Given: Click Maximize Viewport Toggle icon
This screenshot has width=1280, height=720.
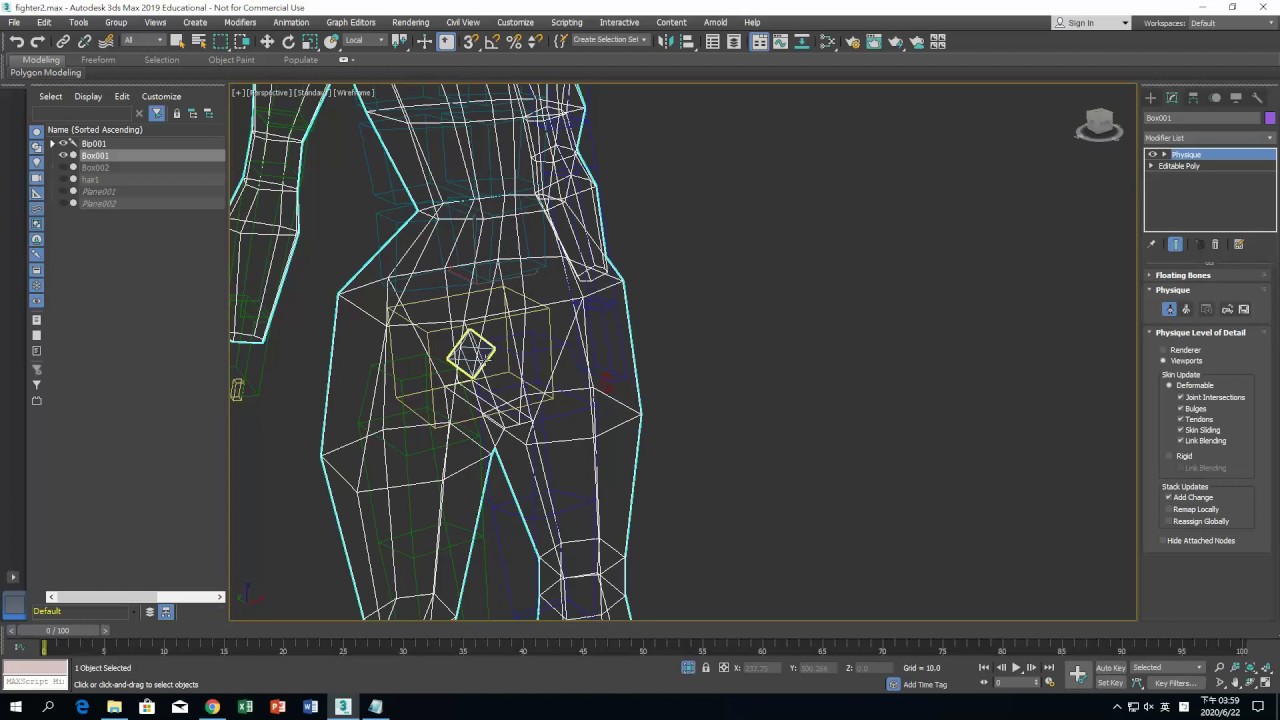Looking at the screenshot, I should 1267,683.
